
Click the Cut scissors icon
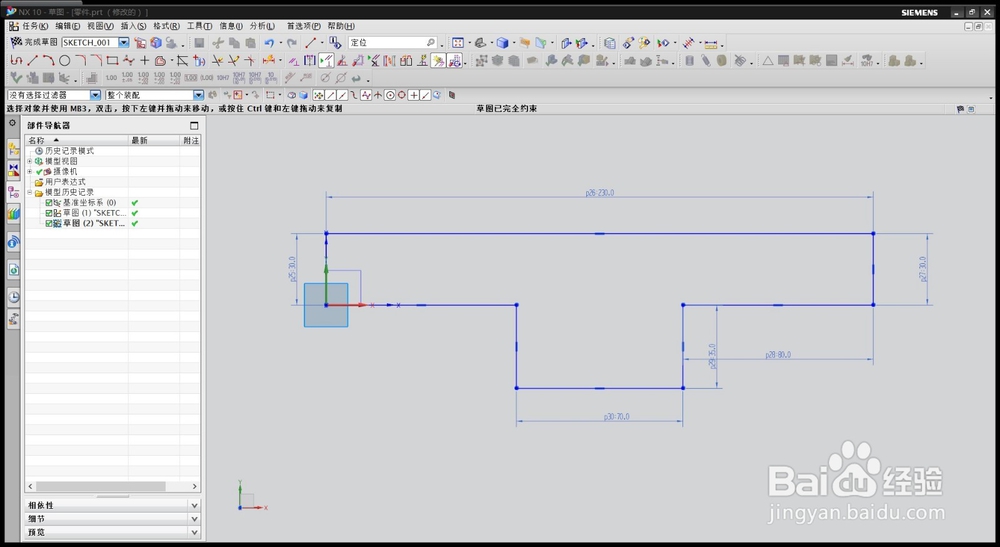pos(218,43)
